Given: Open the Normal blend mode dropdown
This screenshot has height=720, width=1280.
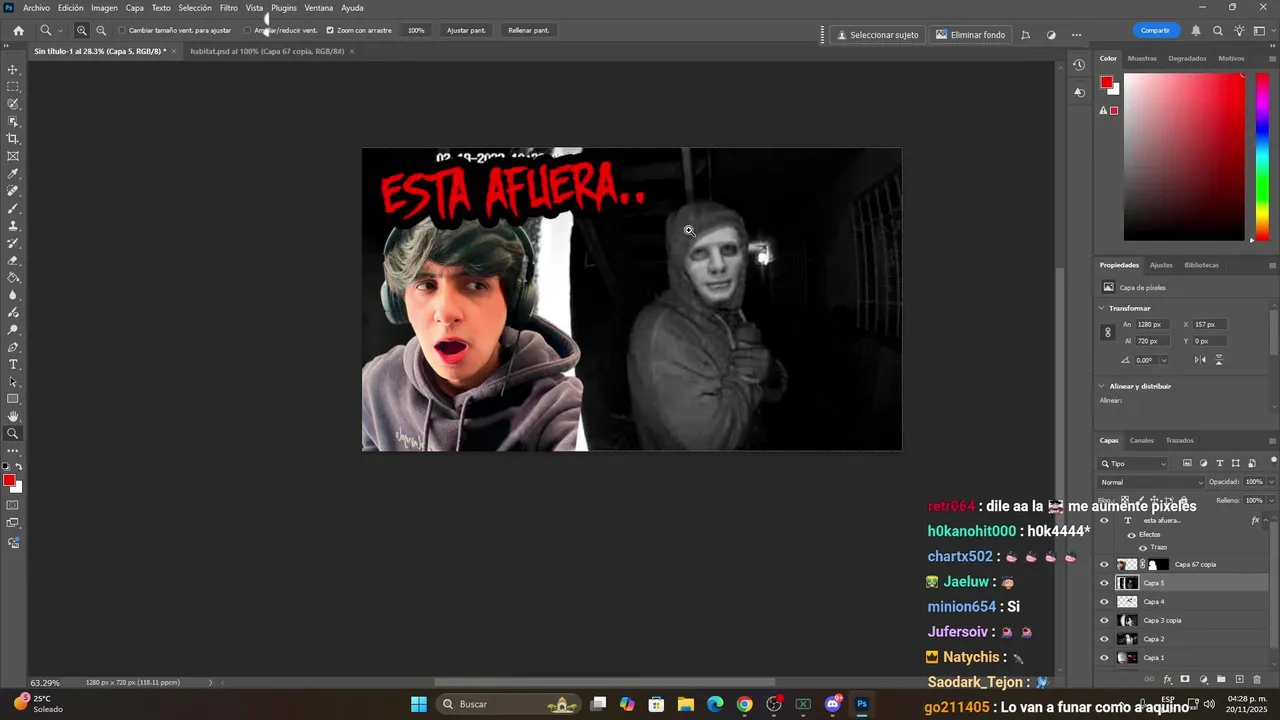Looking at the screenshot, I should [1150, 482].
